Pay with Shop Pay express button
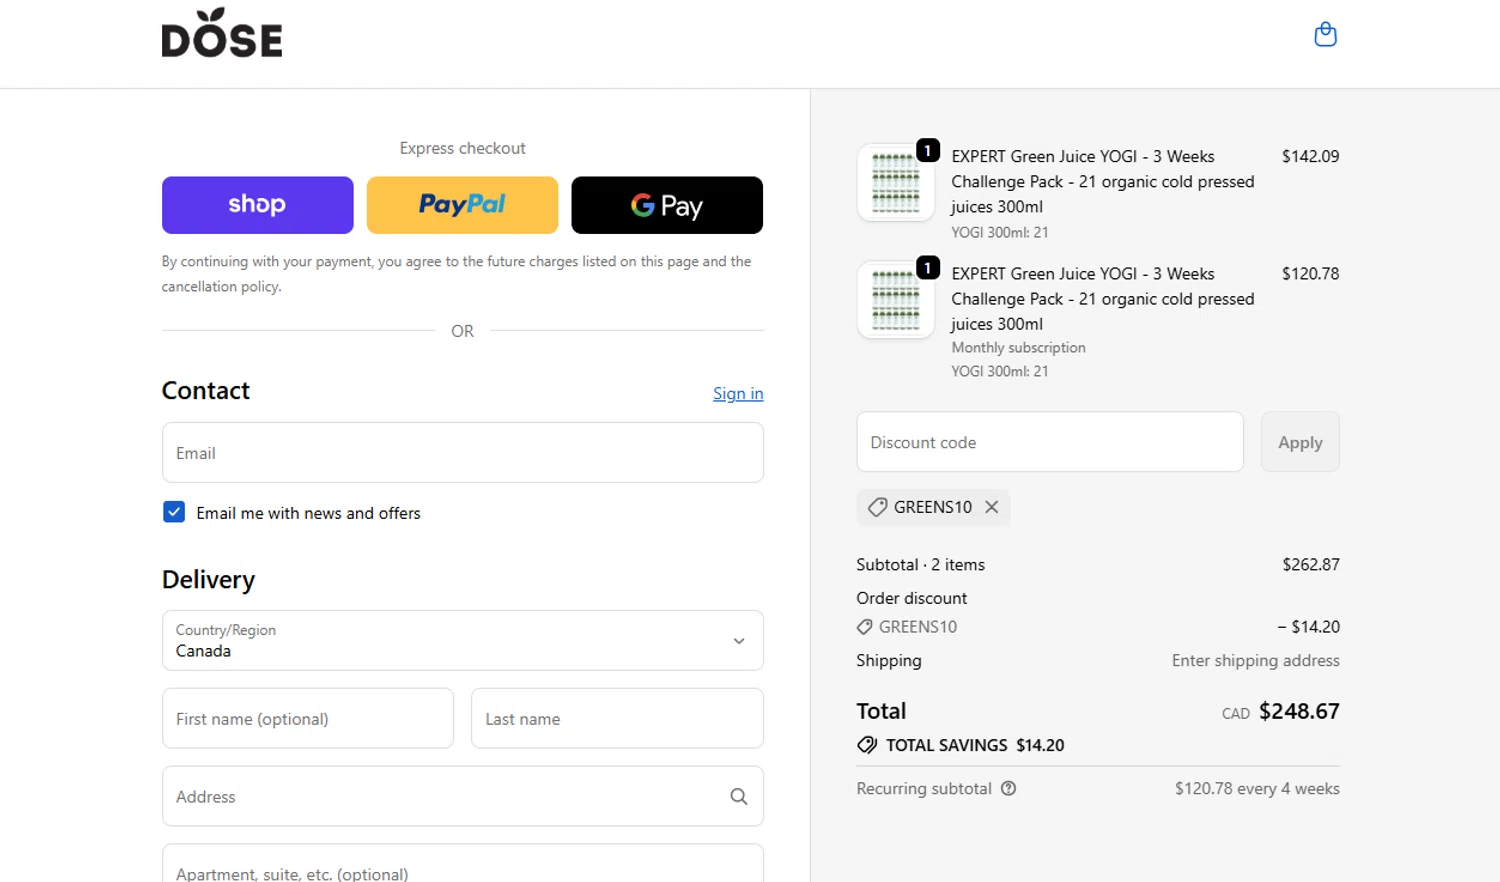Viewport: 1500px width, 882px height. (x=257, y=205)
